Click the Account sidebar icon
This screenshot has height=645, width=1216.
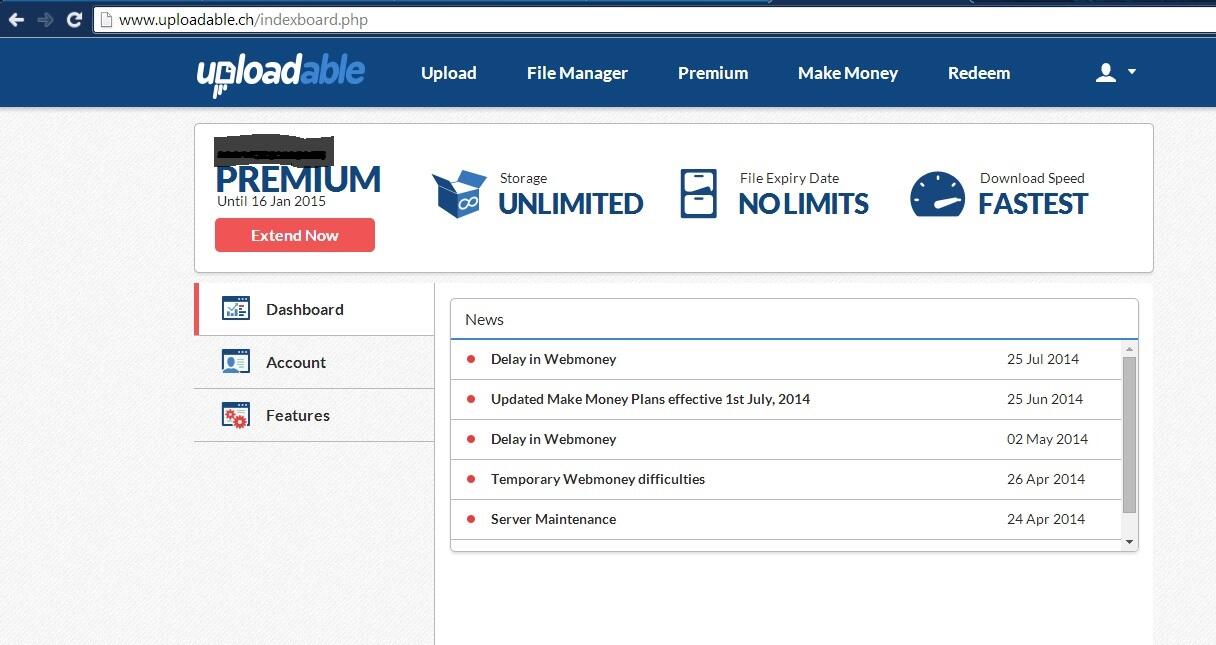pyautogui.click(x=236, y=361)
